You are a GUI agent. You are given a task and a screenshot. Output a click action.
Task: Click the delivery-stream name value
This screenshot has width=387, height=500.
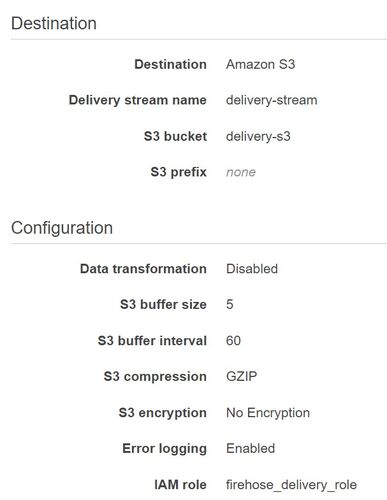click(x=271, y=100)
